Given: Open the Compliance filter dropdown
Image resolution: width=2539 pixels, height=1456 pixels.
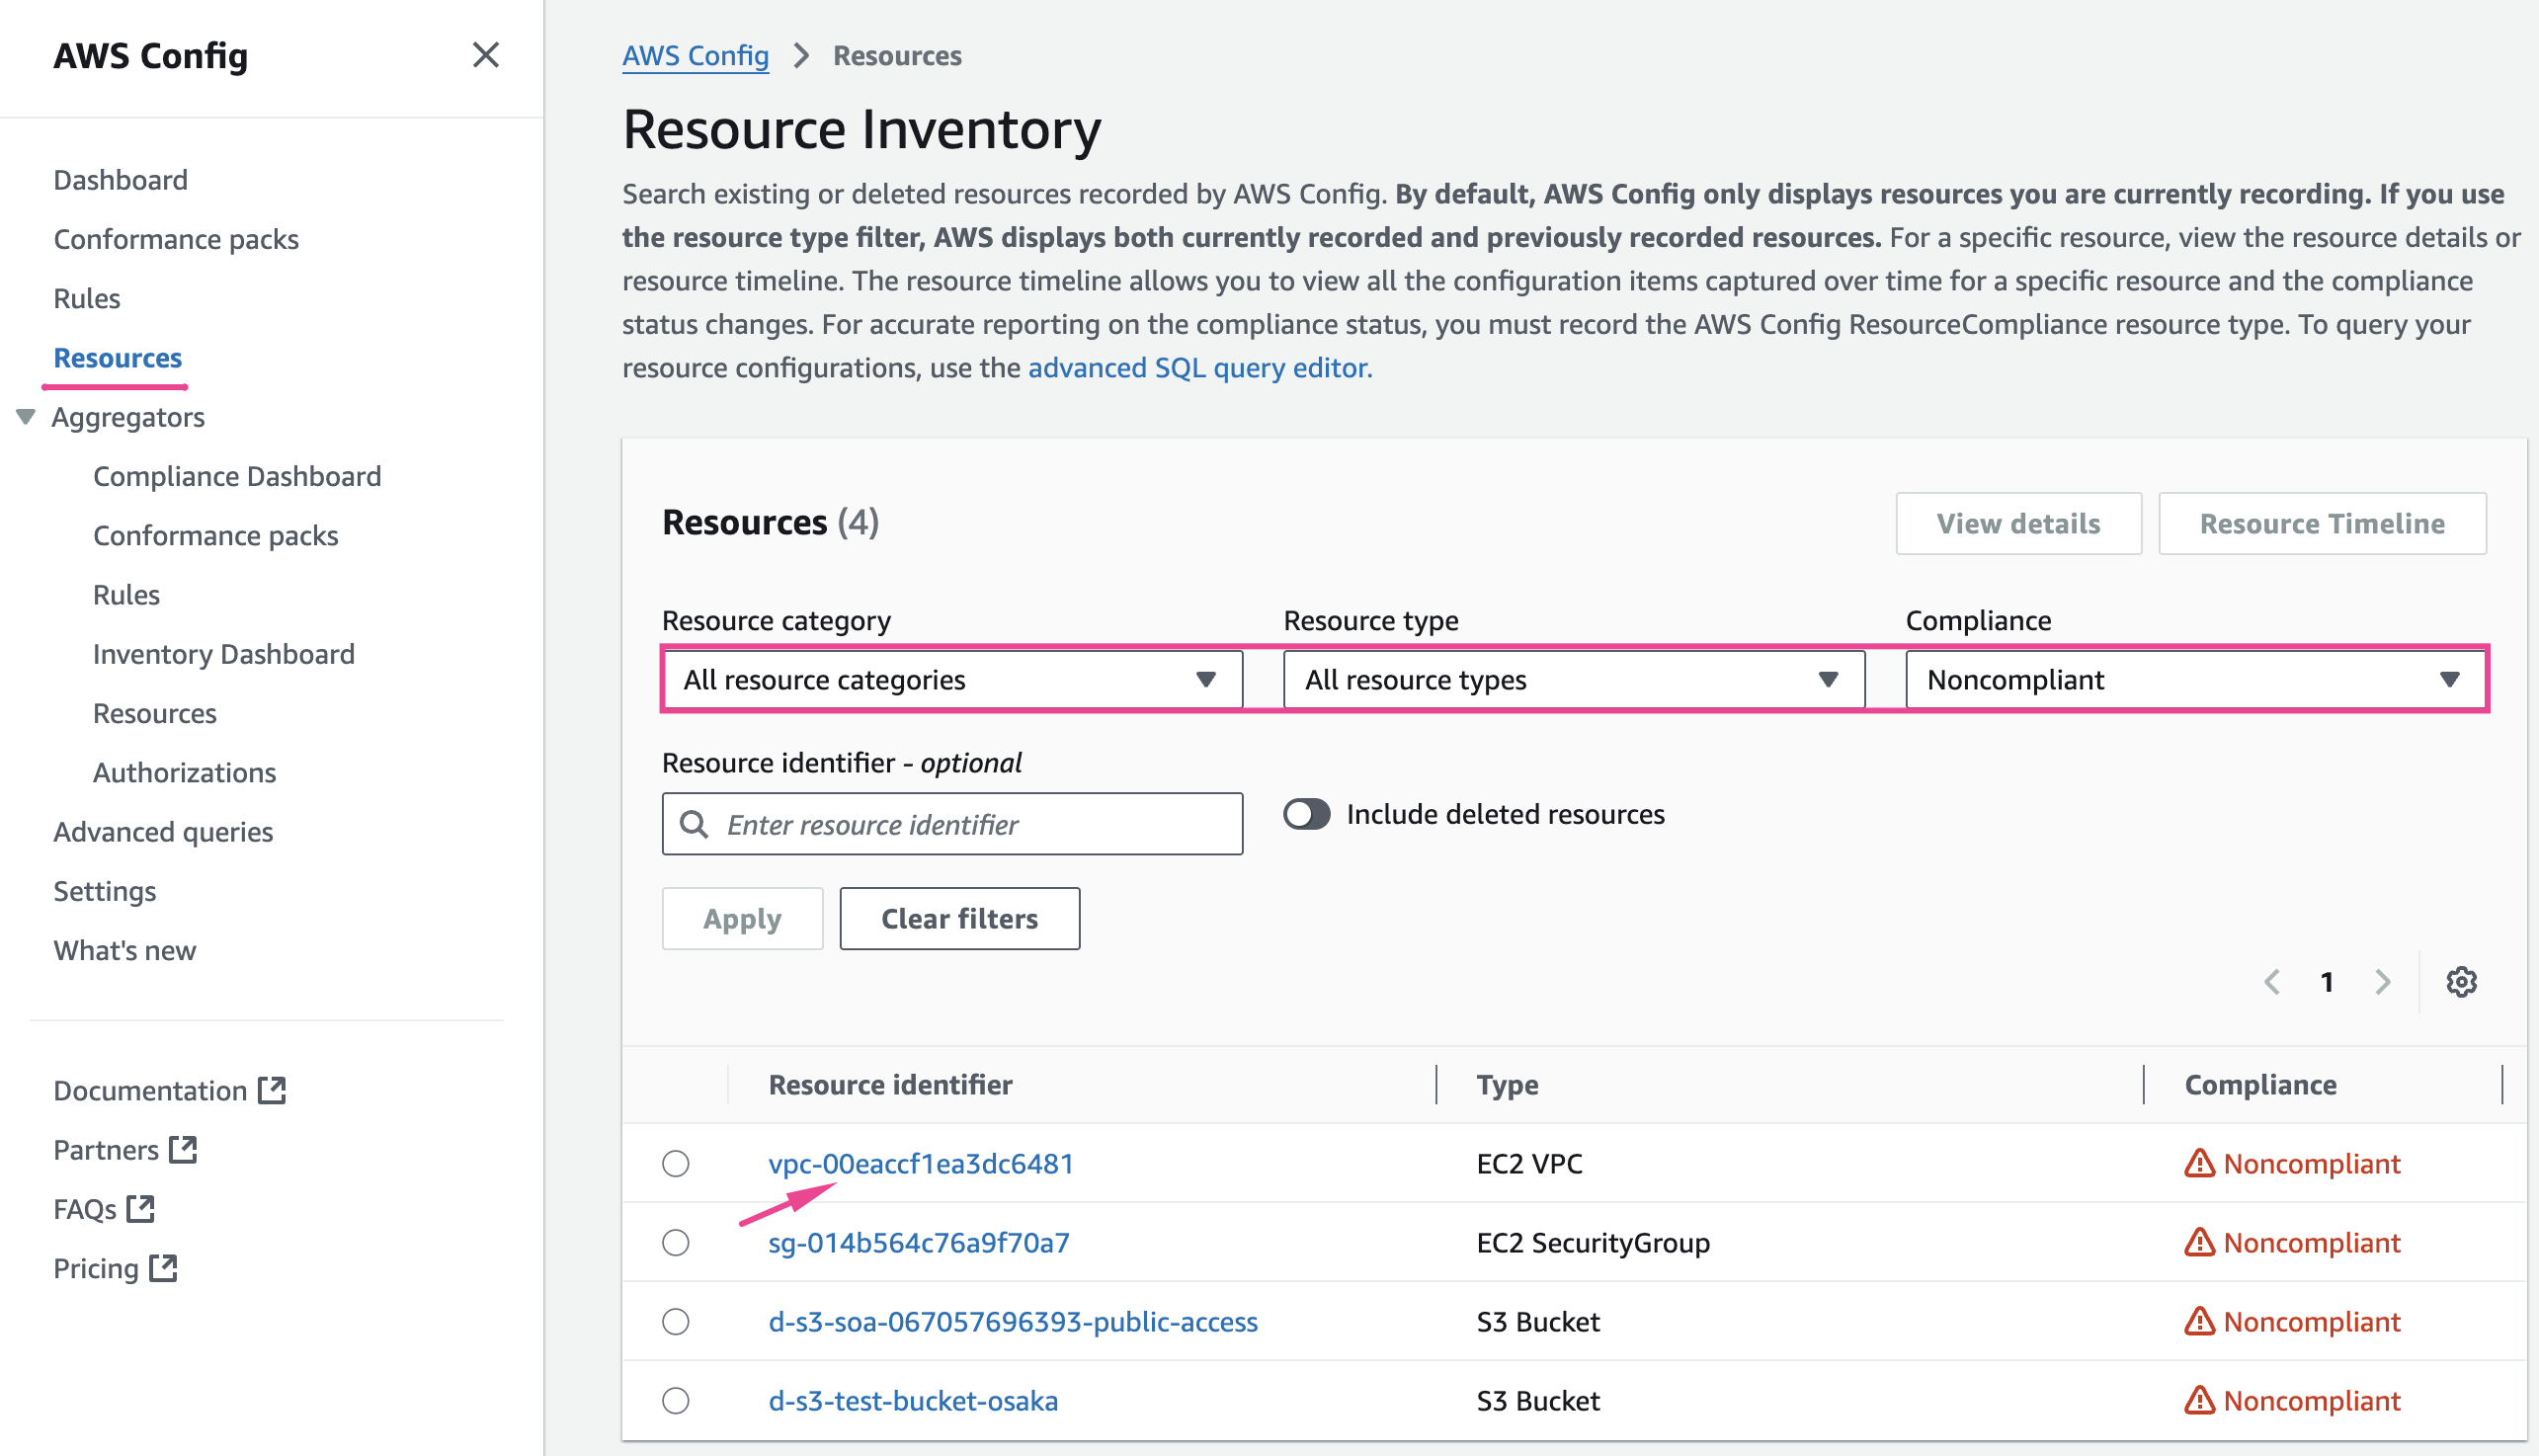Looking at the screenshot, I should pos(2195,680).
